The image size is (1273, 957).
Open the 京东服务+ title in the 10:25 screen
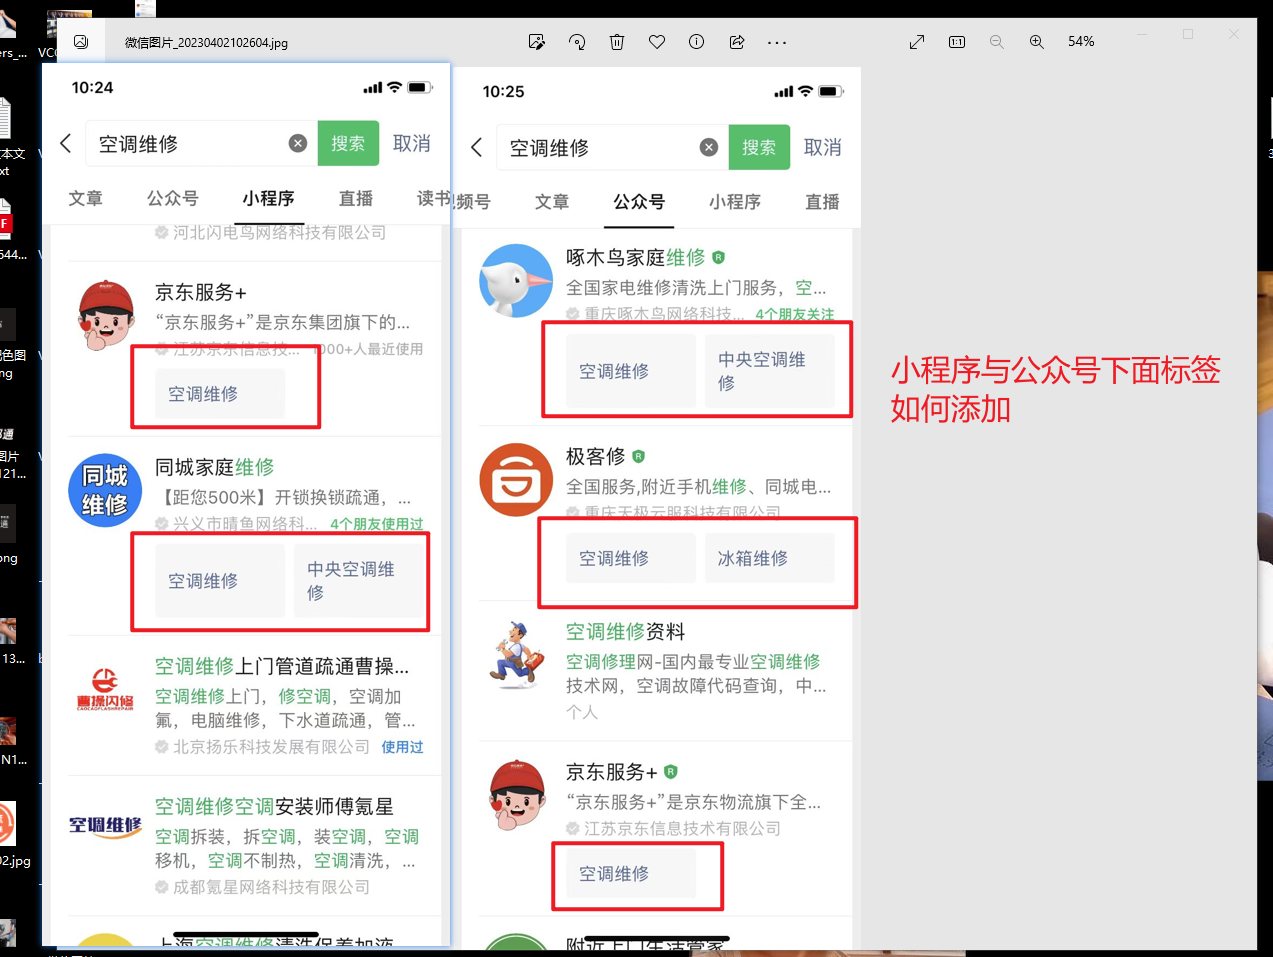point(612,772)
